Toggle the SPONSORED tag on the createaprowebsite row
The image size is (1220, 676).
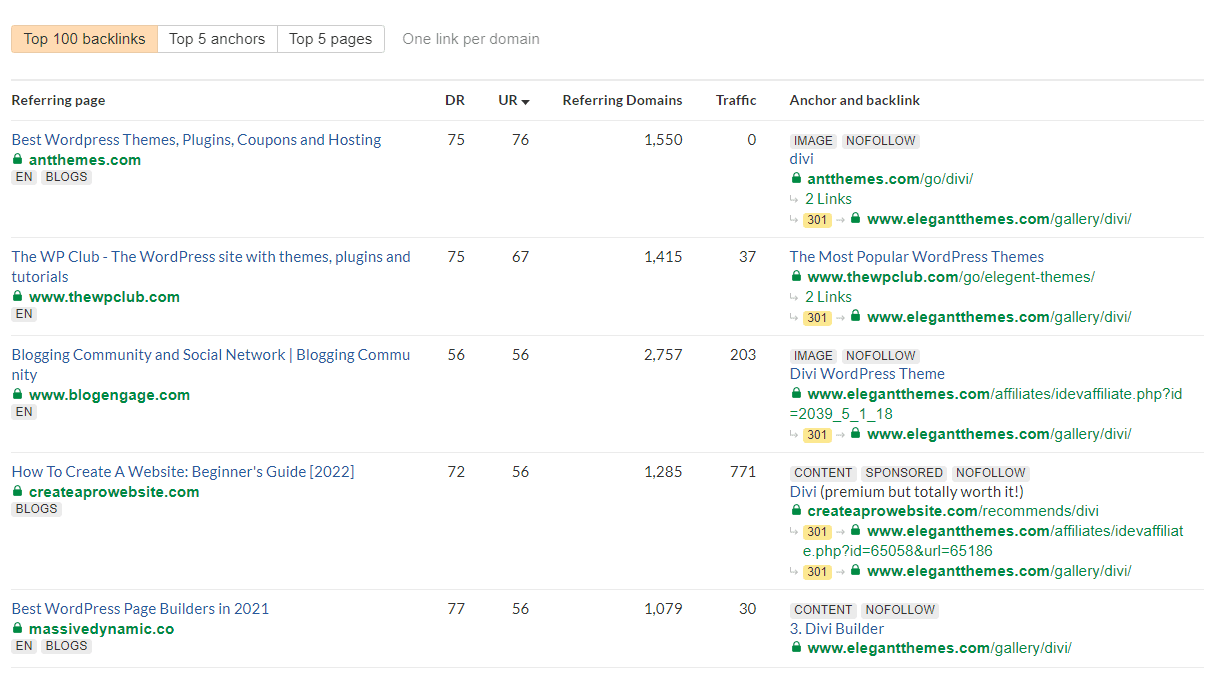(x=903, y=472)
